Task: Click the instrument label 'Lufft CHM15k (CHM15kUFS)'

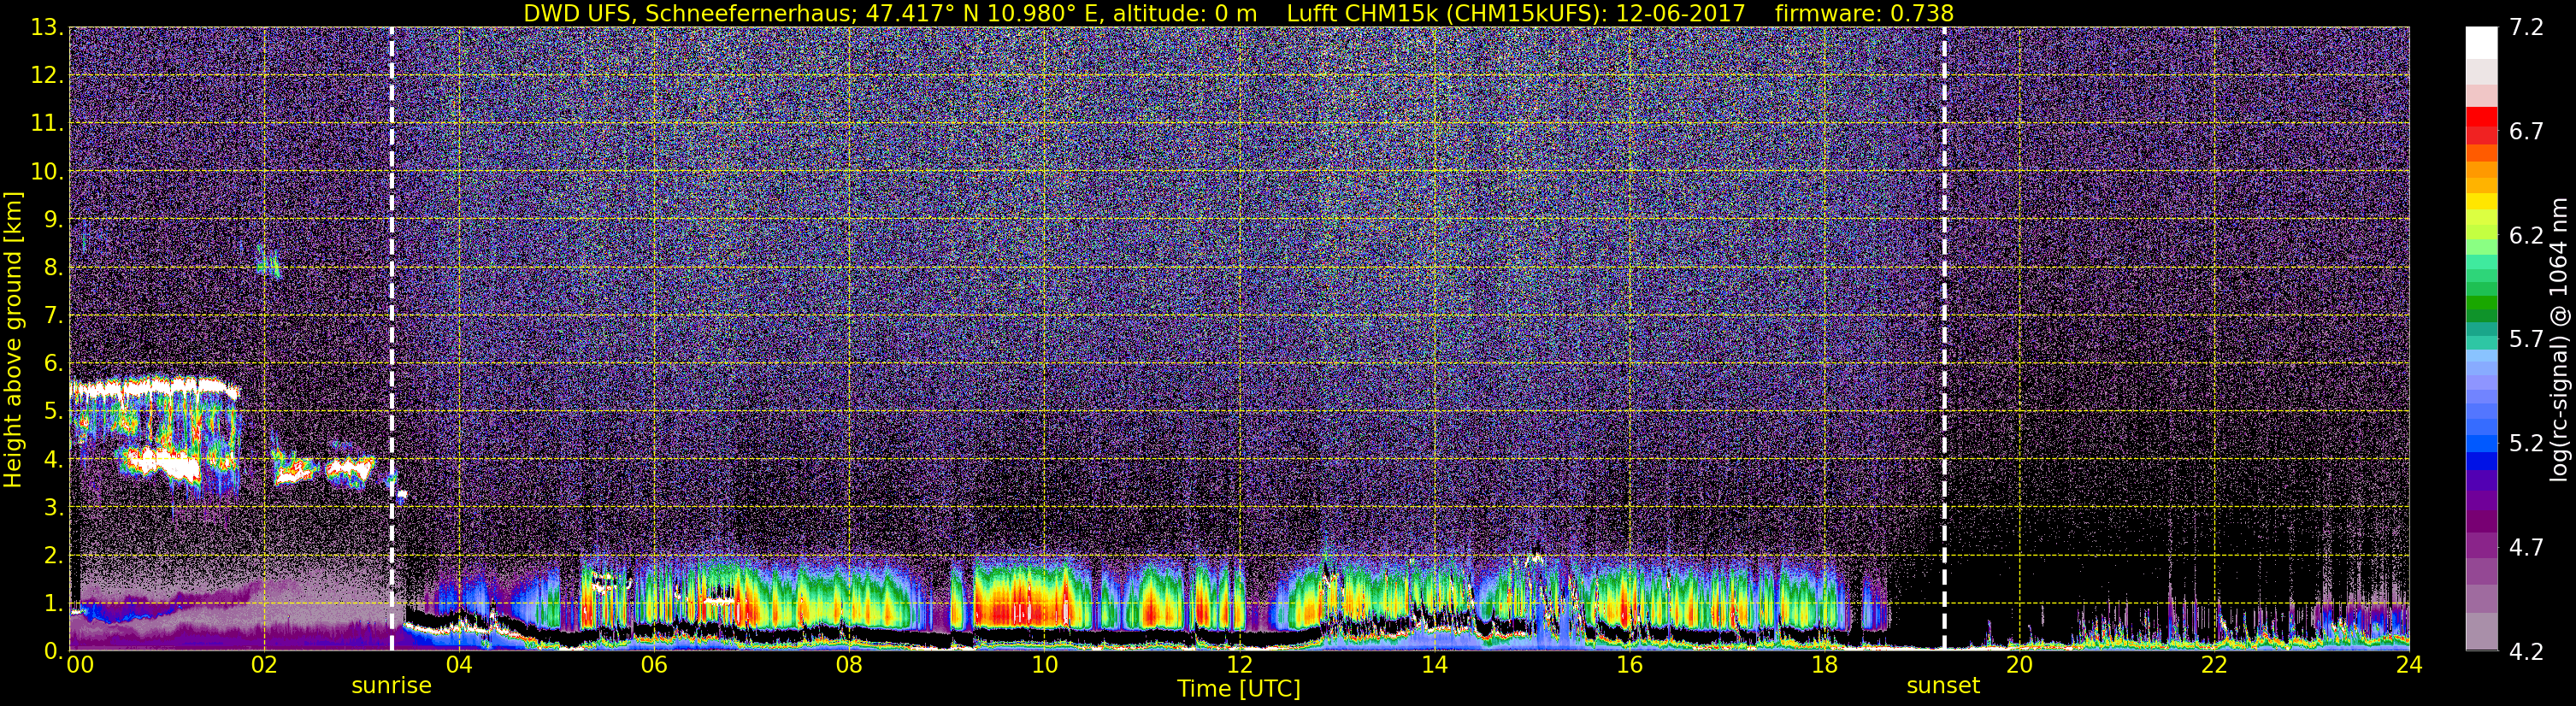Action: pos(1446,13)
